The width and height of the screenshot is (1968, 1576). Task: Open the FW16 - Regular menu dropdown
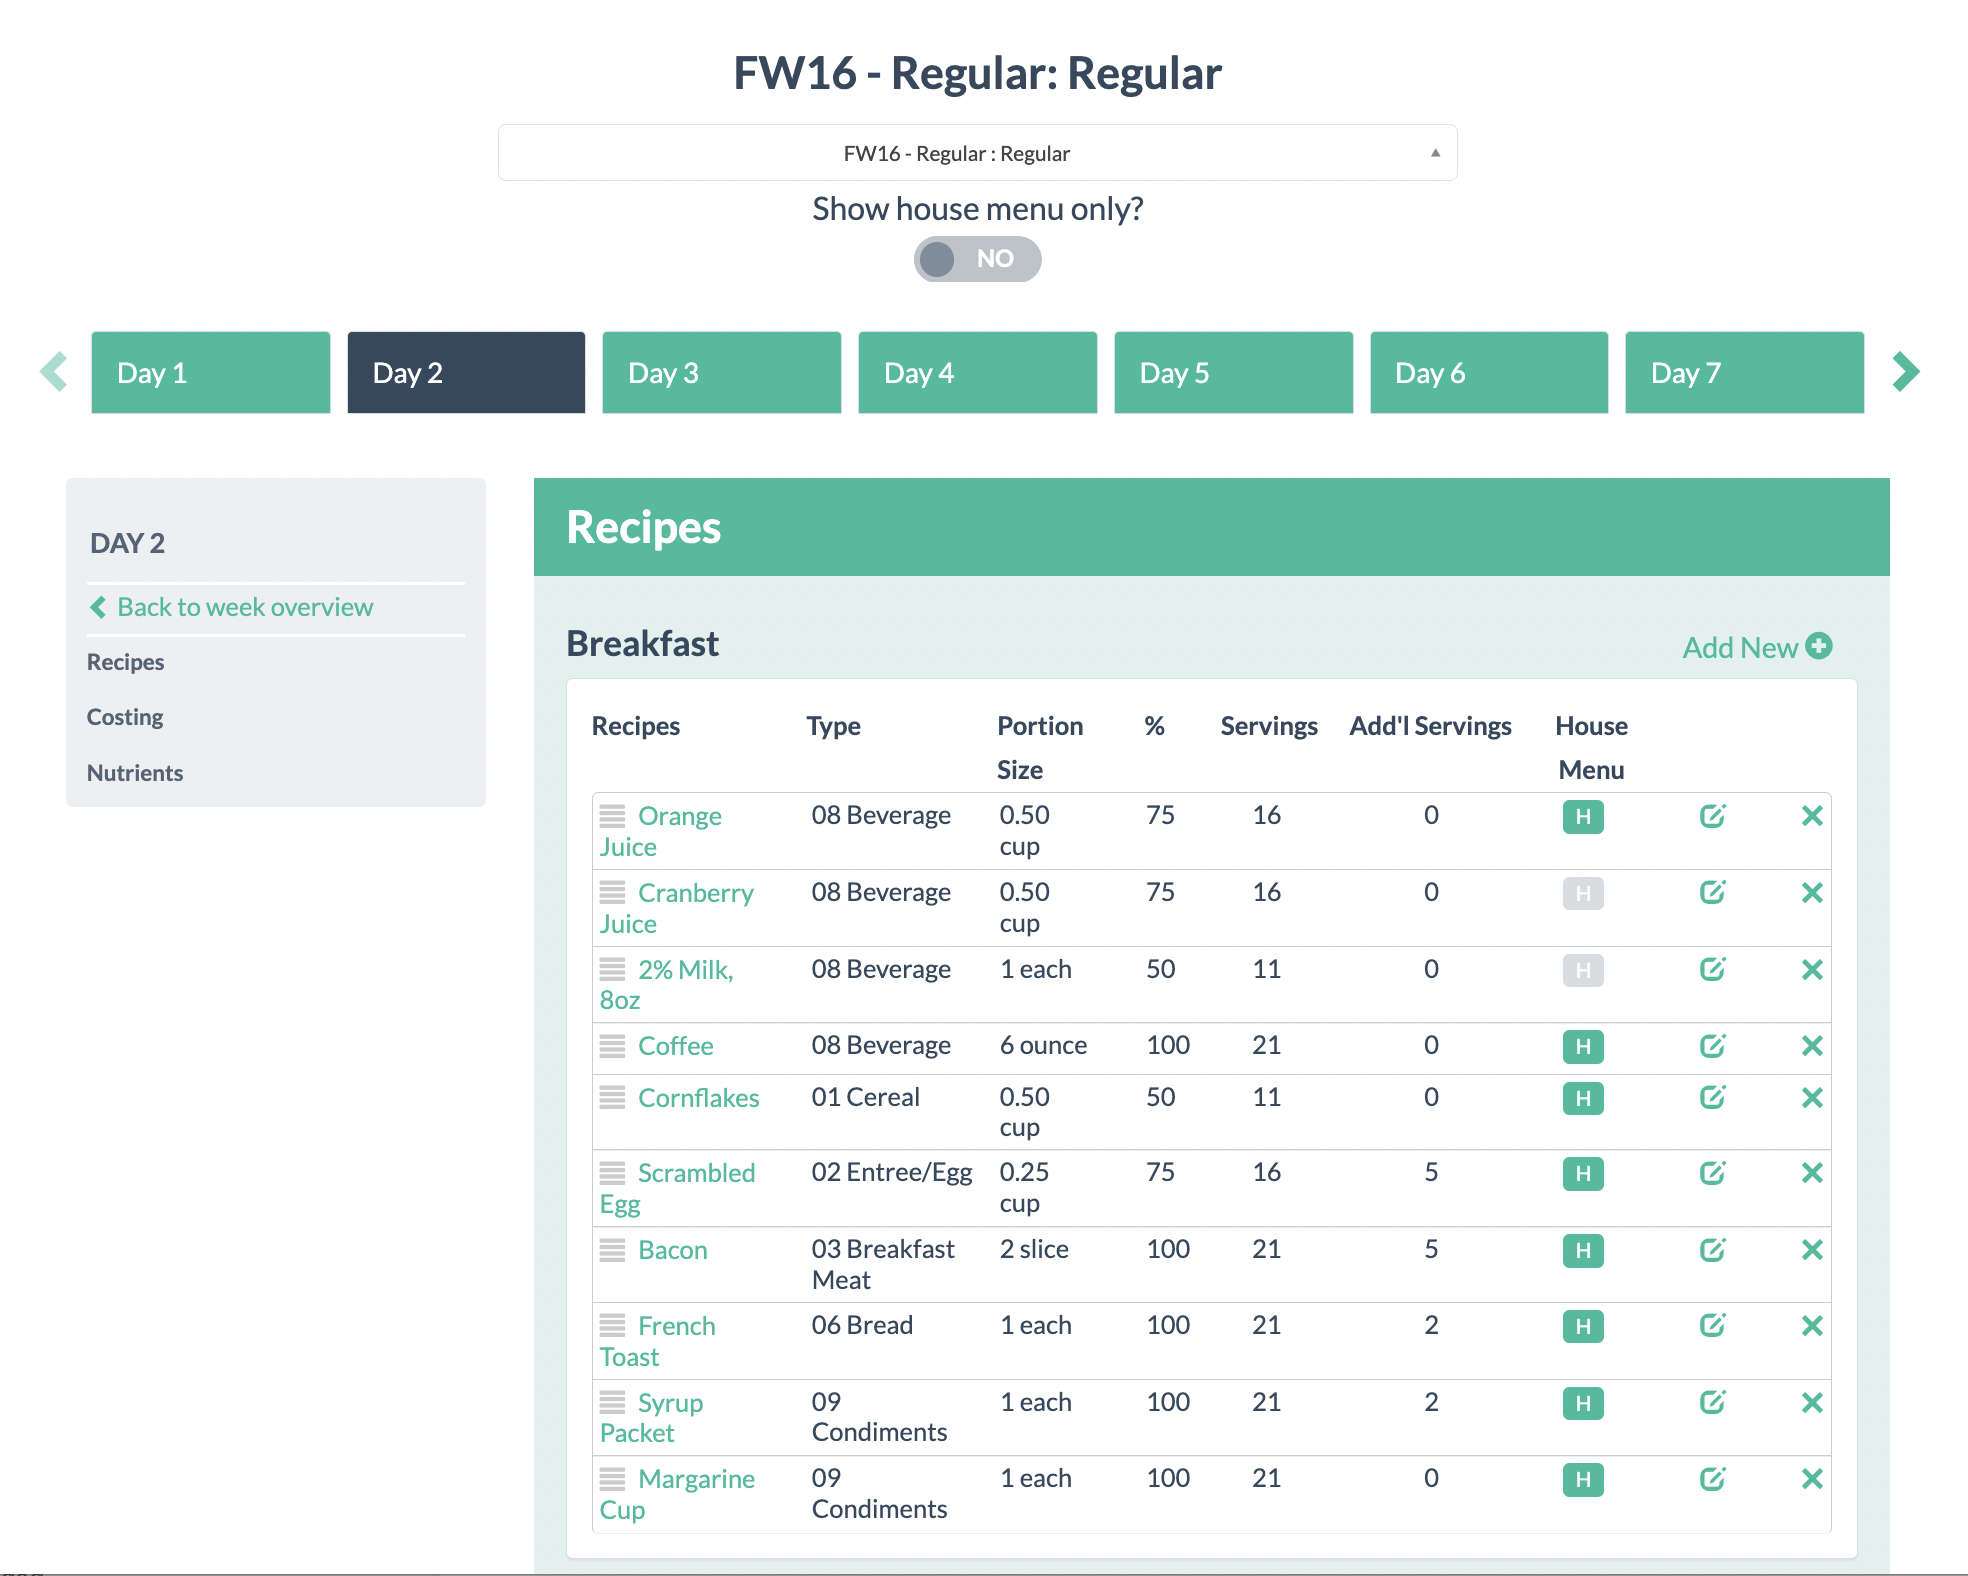pos(977,153)
